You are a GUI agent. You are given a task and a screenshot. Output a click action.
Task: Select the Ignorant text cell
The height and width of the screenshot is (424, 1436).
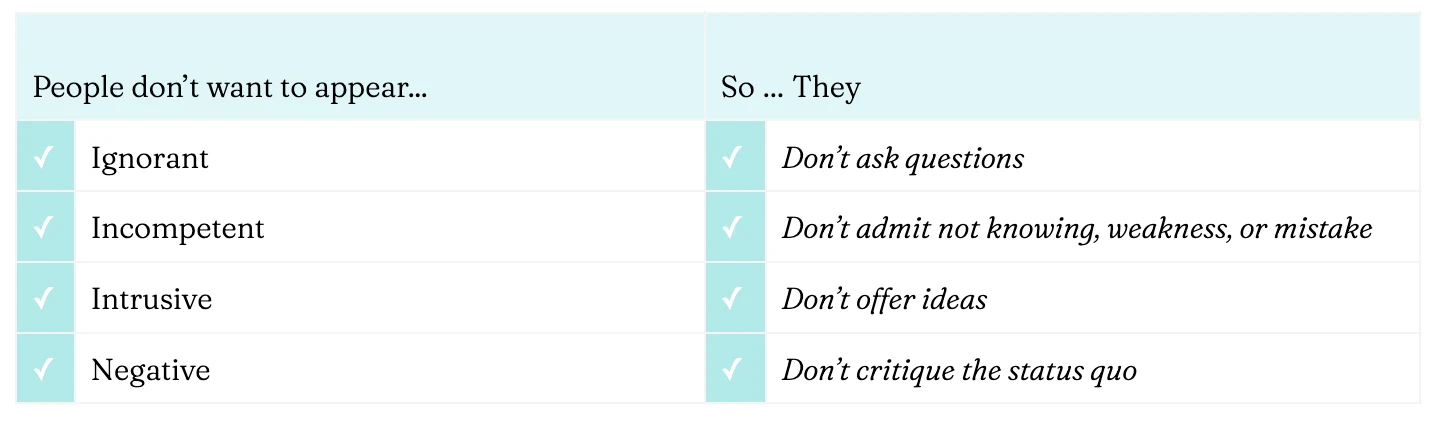point(150,158)
